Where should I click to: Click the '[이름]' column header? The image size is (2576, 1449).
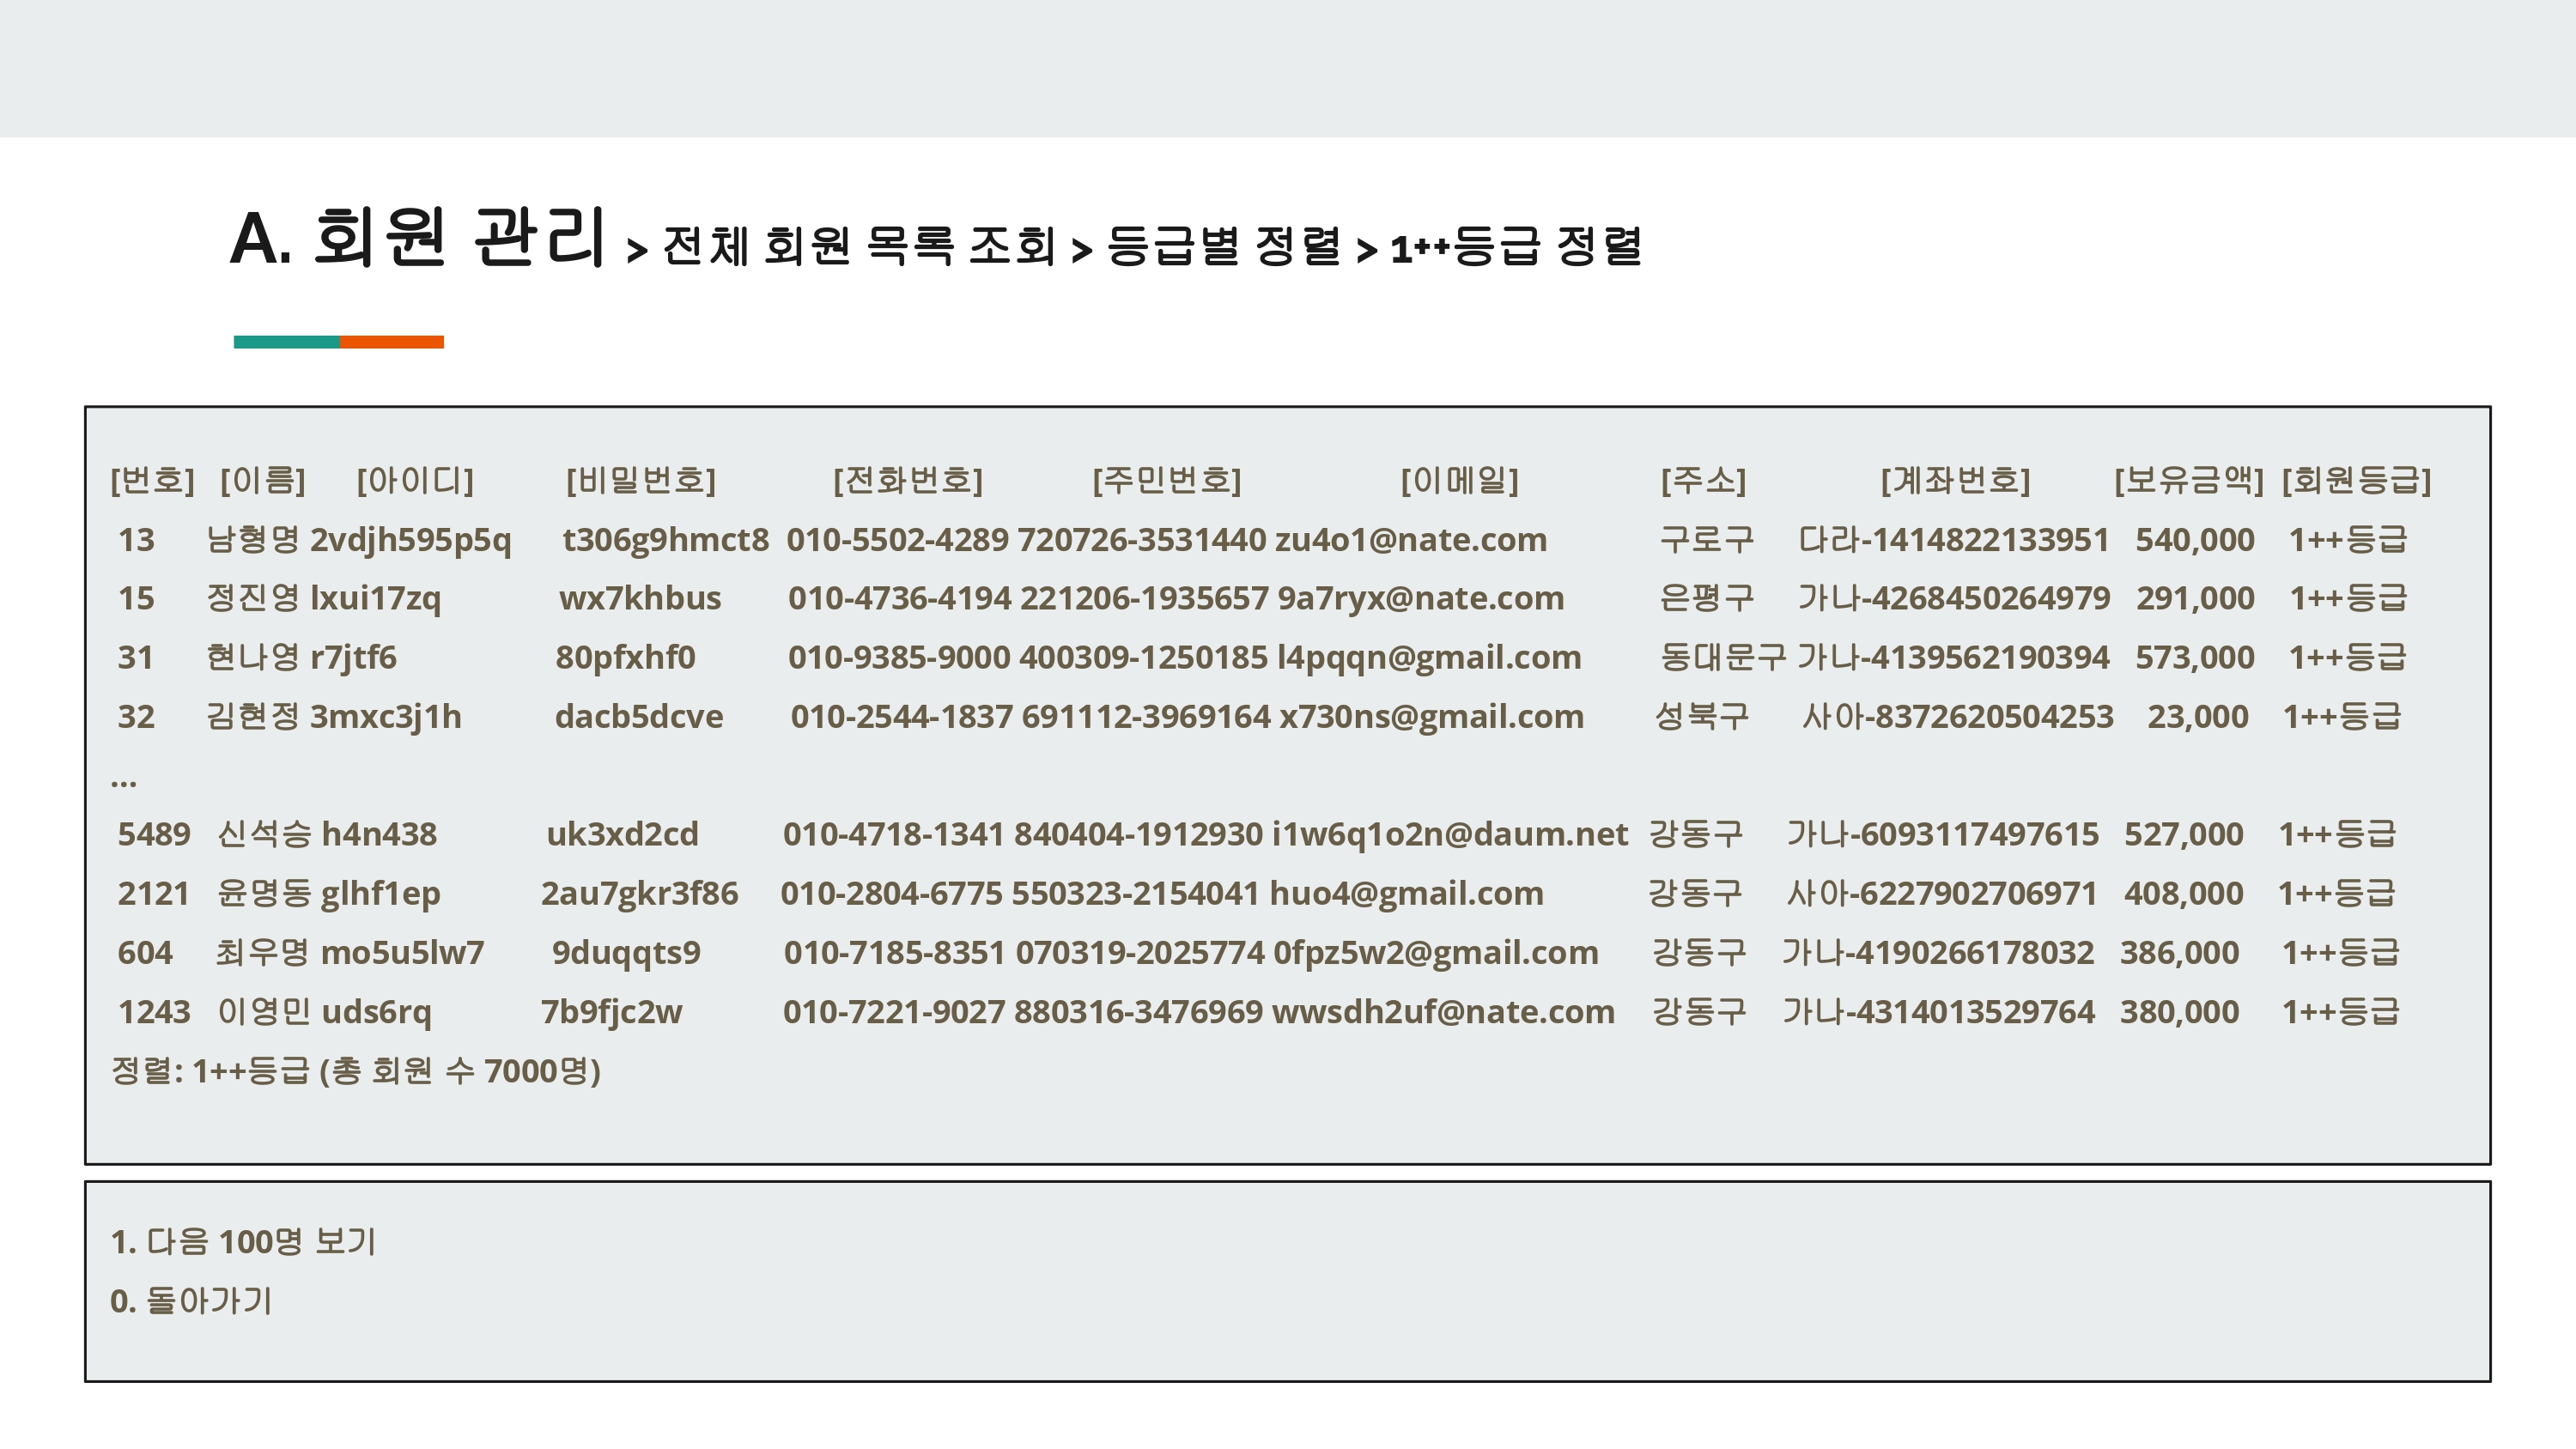pos(263,480)
